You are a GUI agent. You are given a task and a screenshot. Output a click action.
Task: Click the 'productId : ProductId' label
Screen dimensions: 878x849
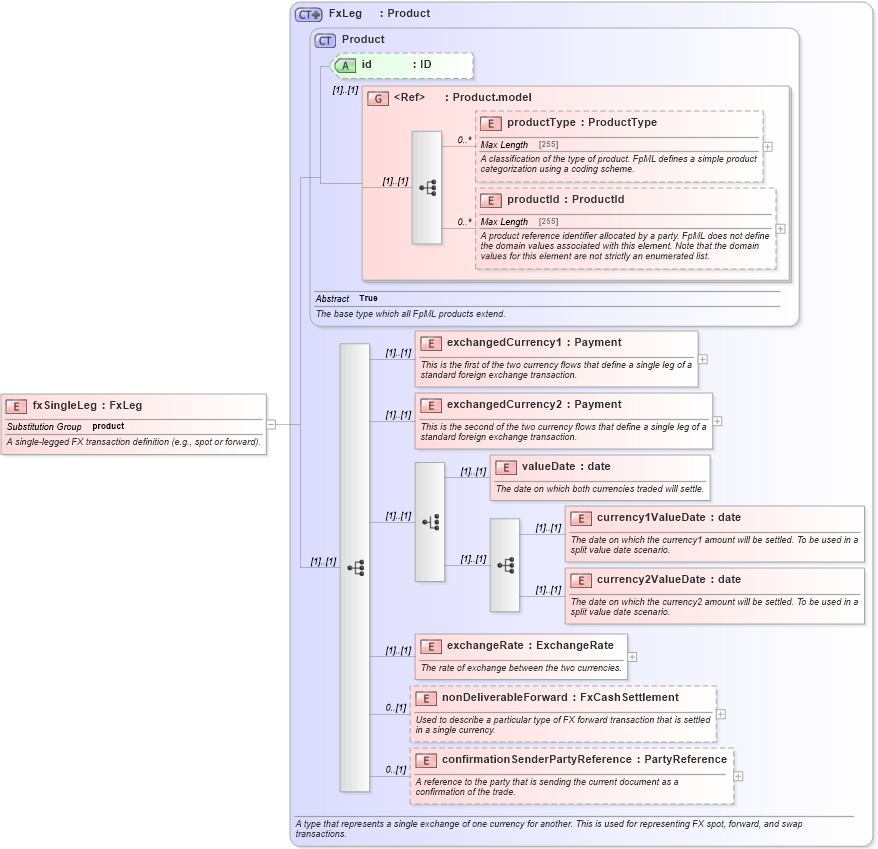coord(566,199)
